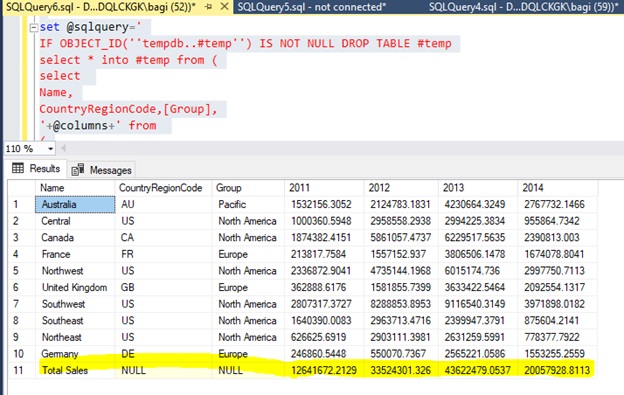Click the Results grid icon

coord(18,168)
